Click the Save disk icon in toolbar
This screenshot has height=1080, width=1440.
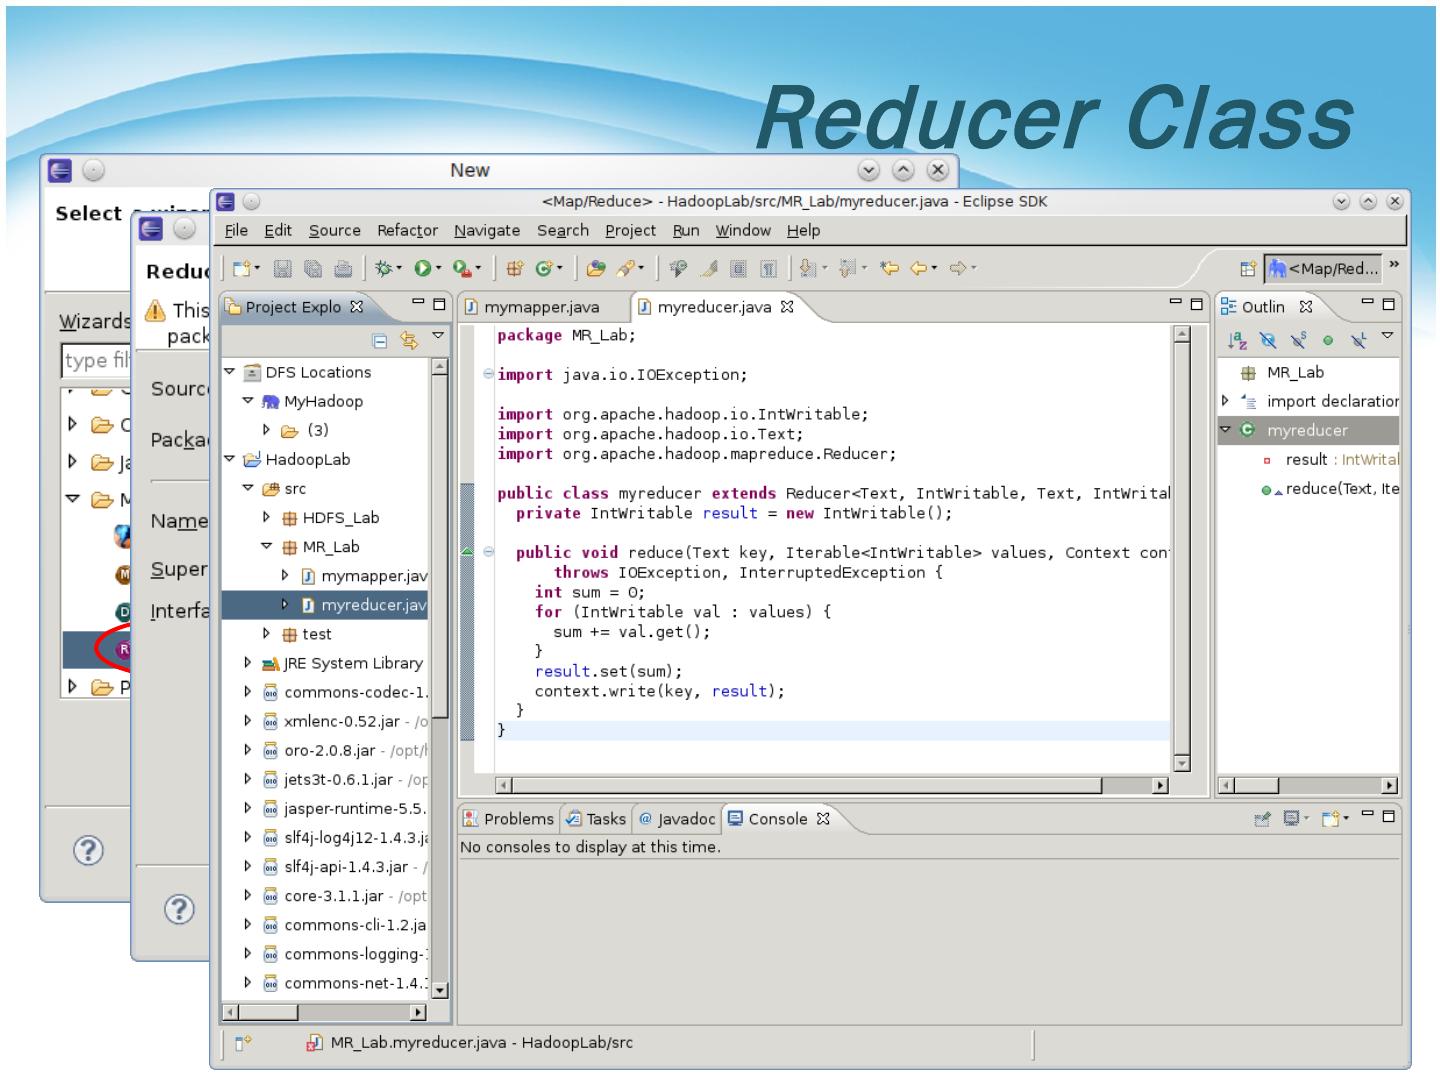[283, 268]
